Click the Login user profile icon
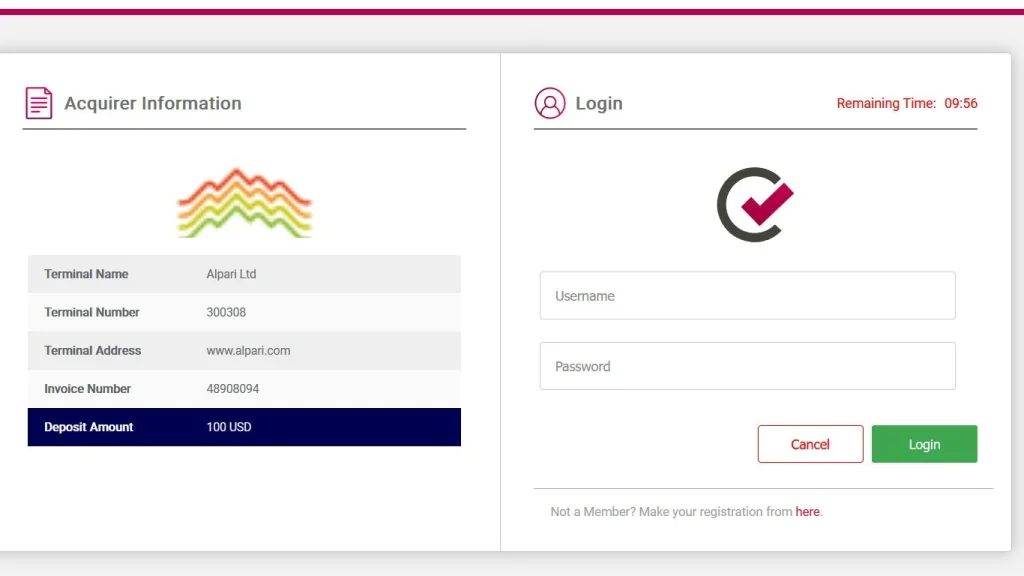1024x576 pixels. [x=550, y=103]
